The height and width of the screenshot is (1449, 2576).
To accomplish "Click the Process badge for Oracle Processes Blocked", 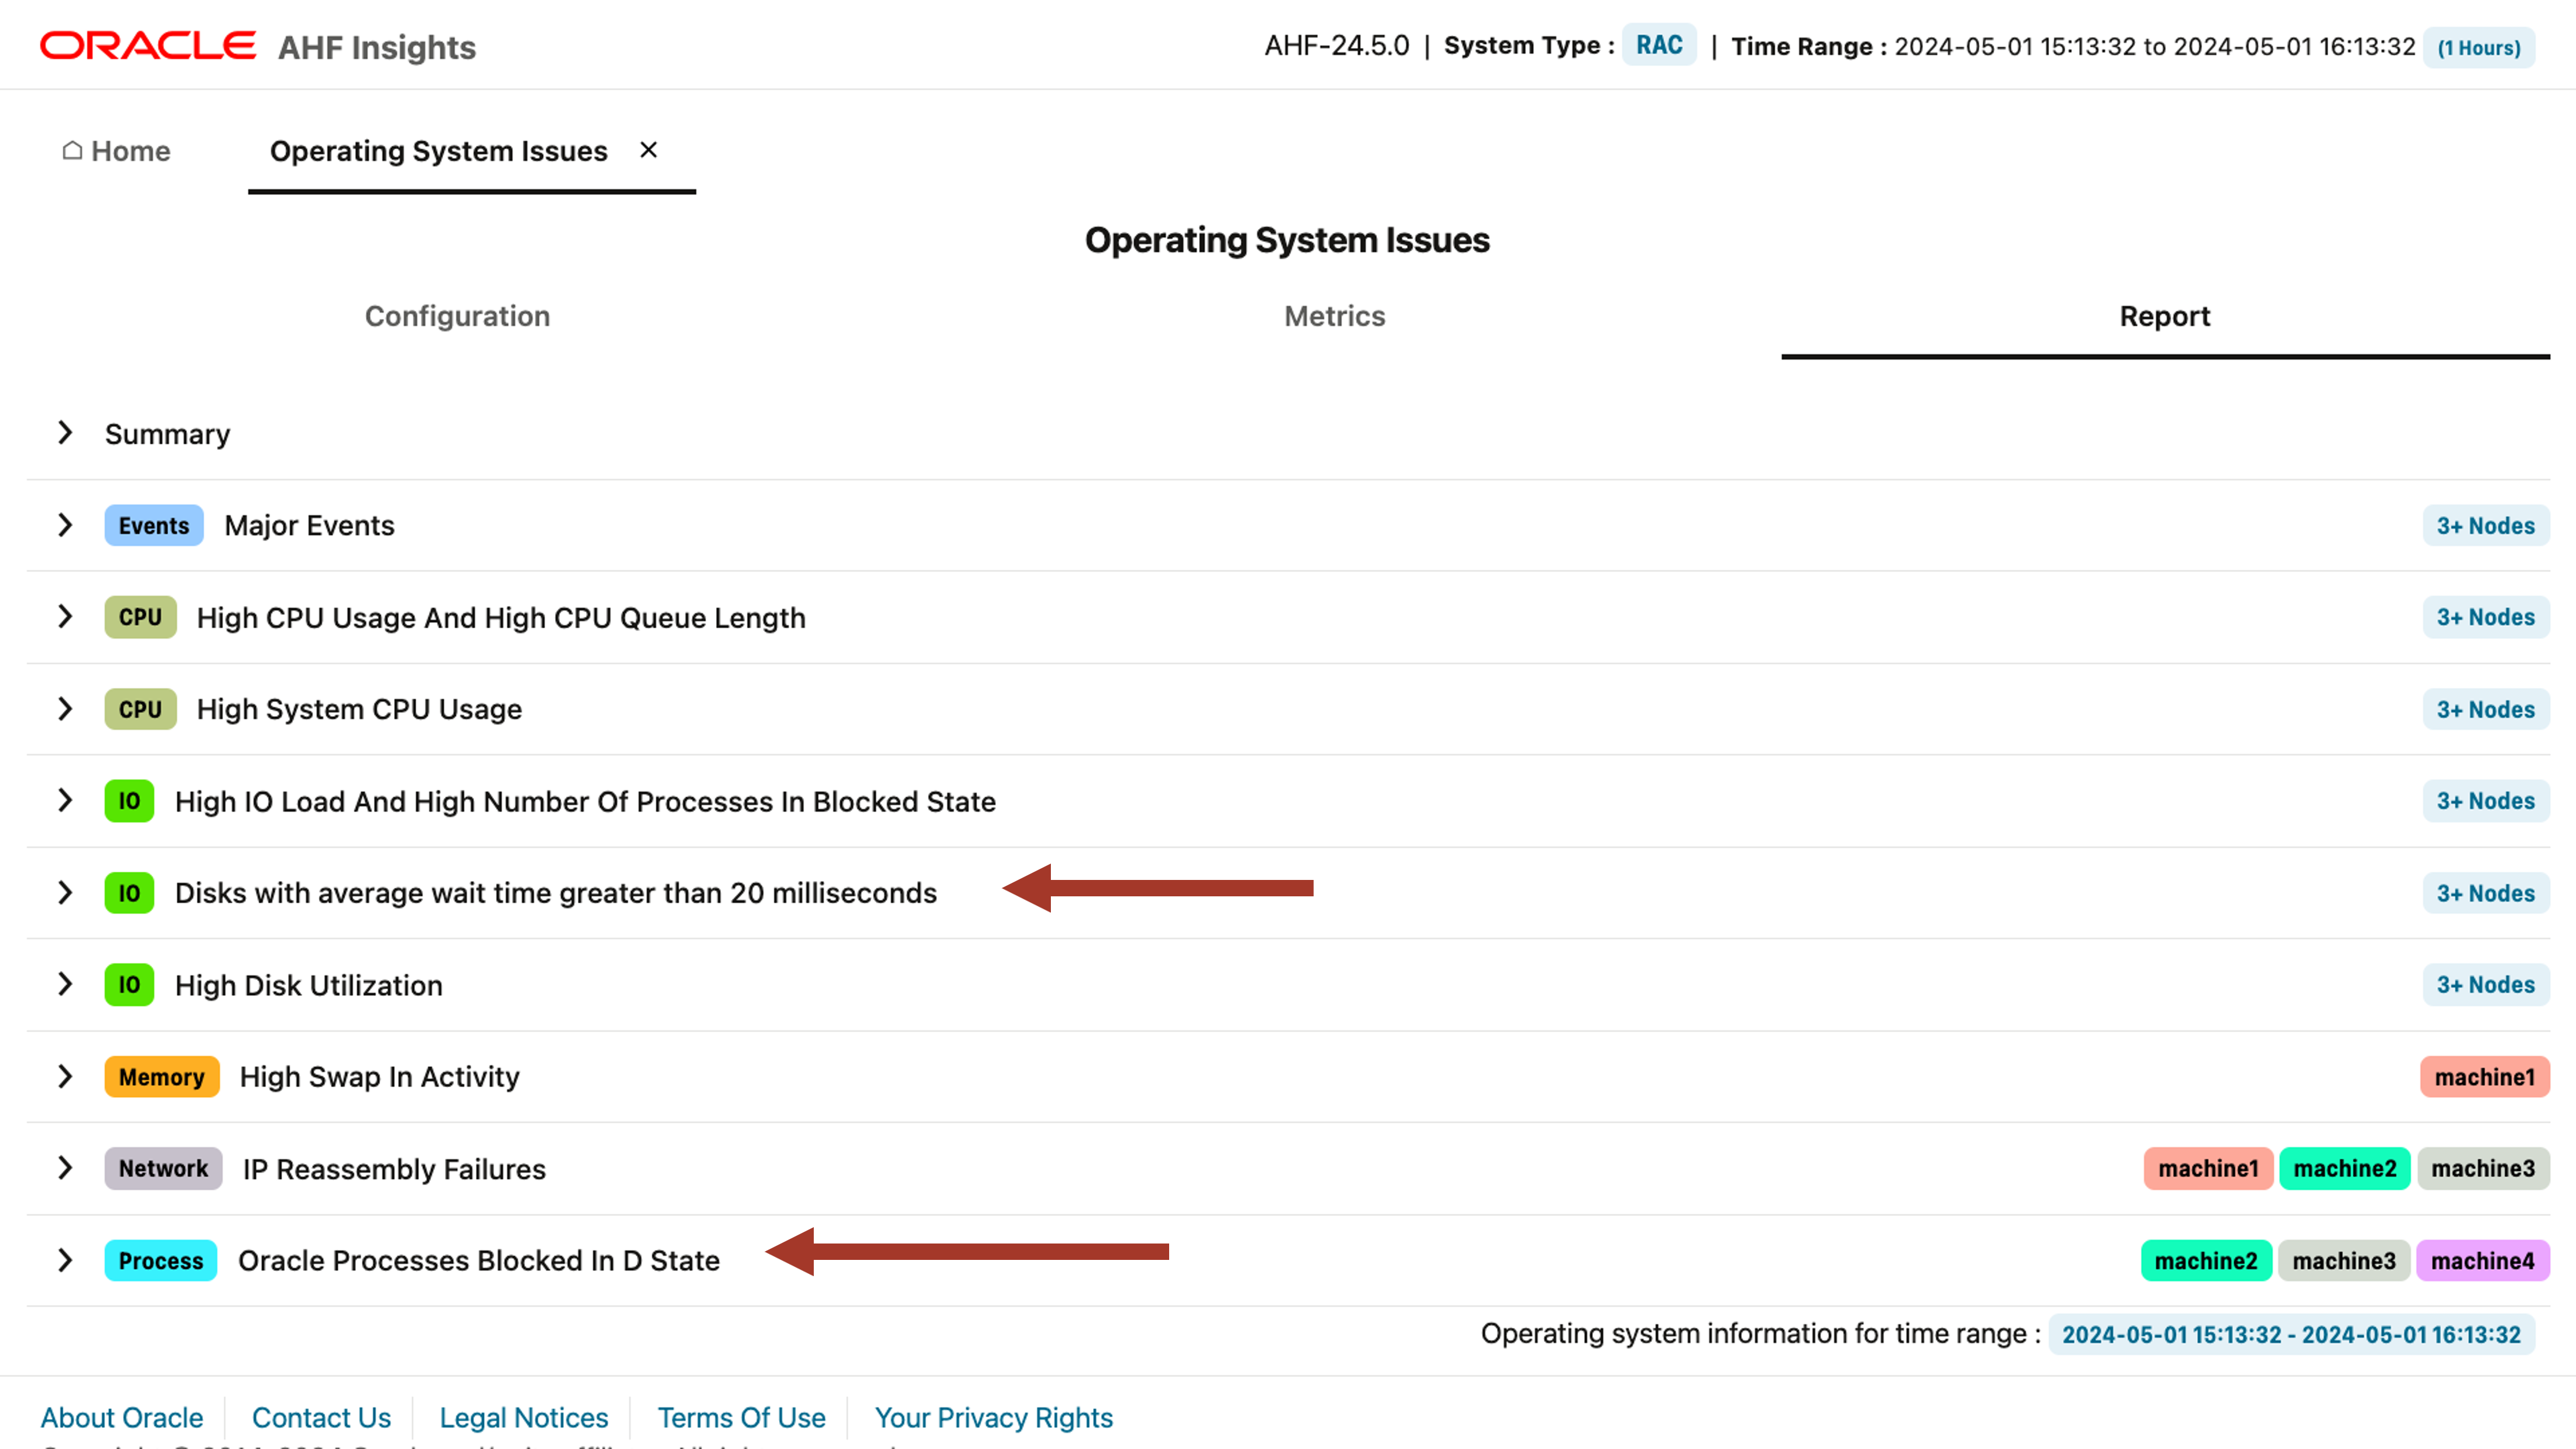I will click(160, 1260).
